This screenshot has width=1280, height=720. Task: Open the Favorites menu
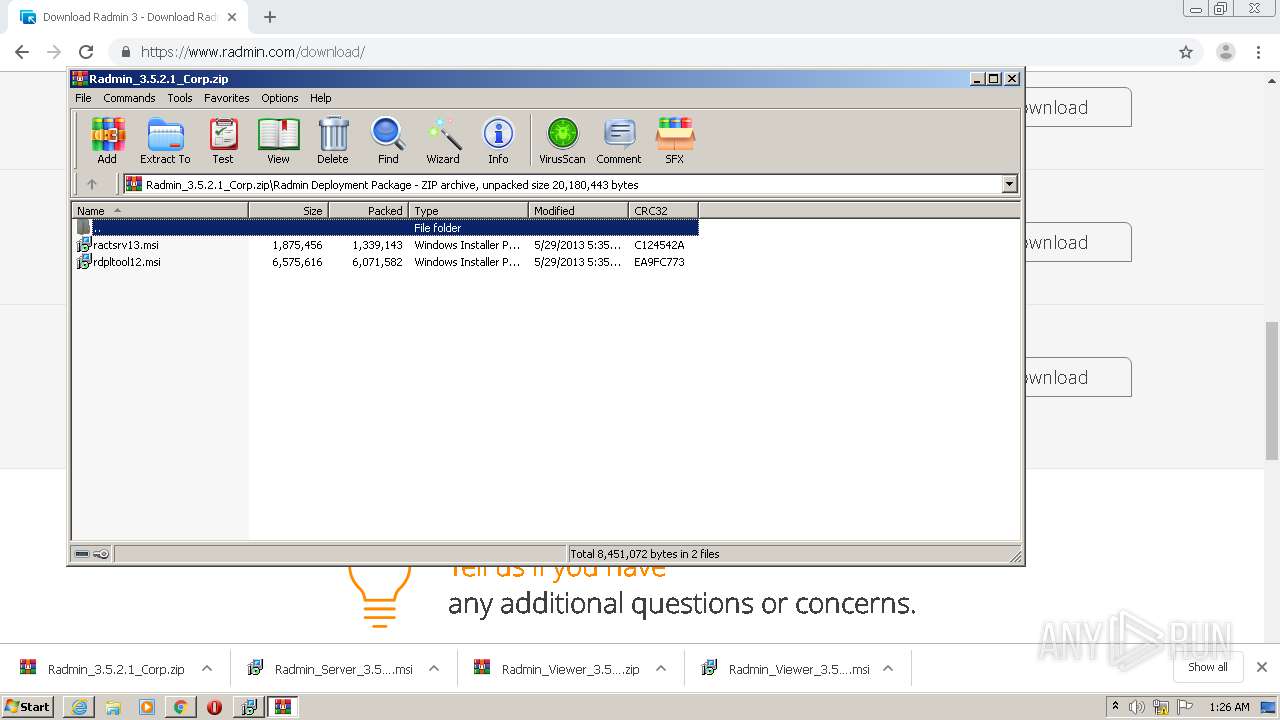pyautogui.click(x=227, y=98)
